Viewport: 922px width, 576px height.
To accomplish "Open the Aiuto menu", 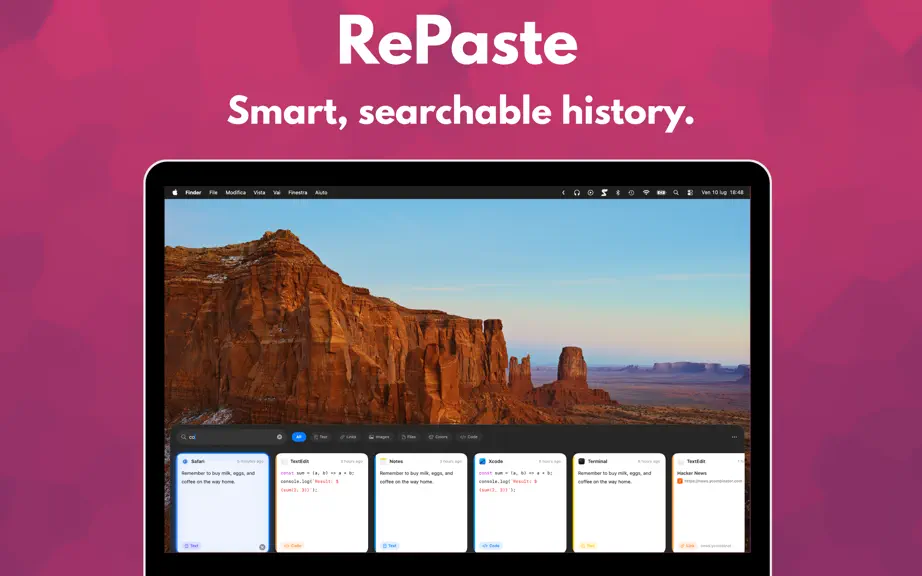I will 321,192.
